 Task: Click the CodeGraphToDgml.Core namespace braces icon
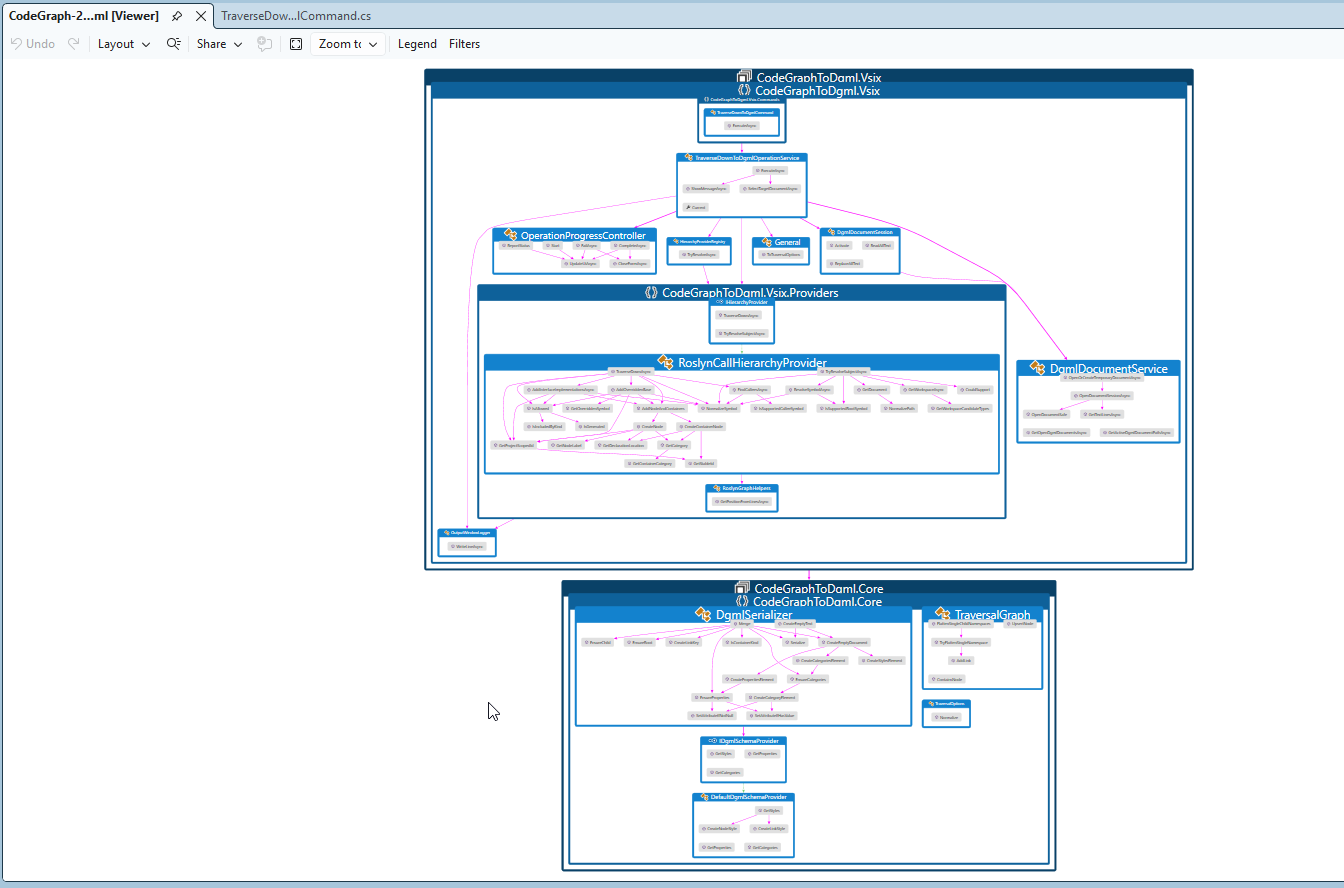(x=742, y=602)
